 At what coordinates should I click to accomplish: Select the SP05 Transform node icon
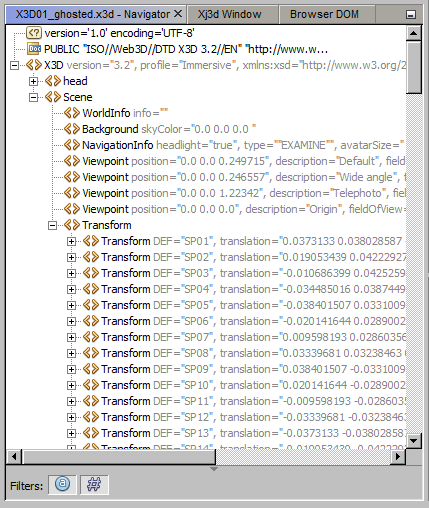(x=91, y=305)
